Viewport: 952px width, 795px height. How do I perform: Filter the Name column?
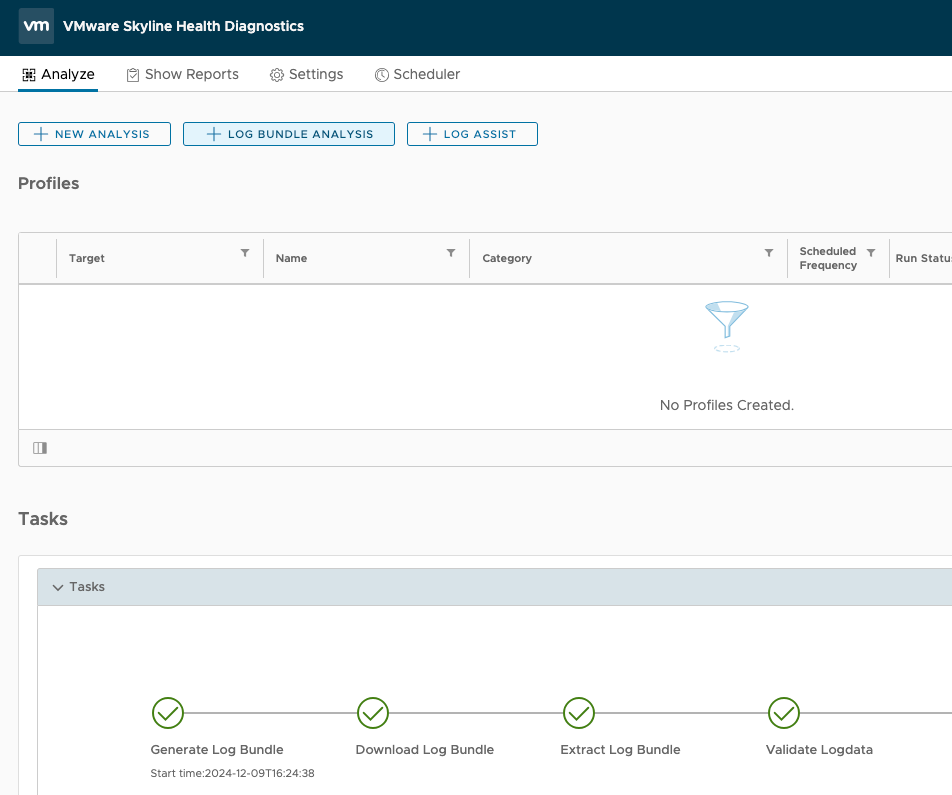451,253
